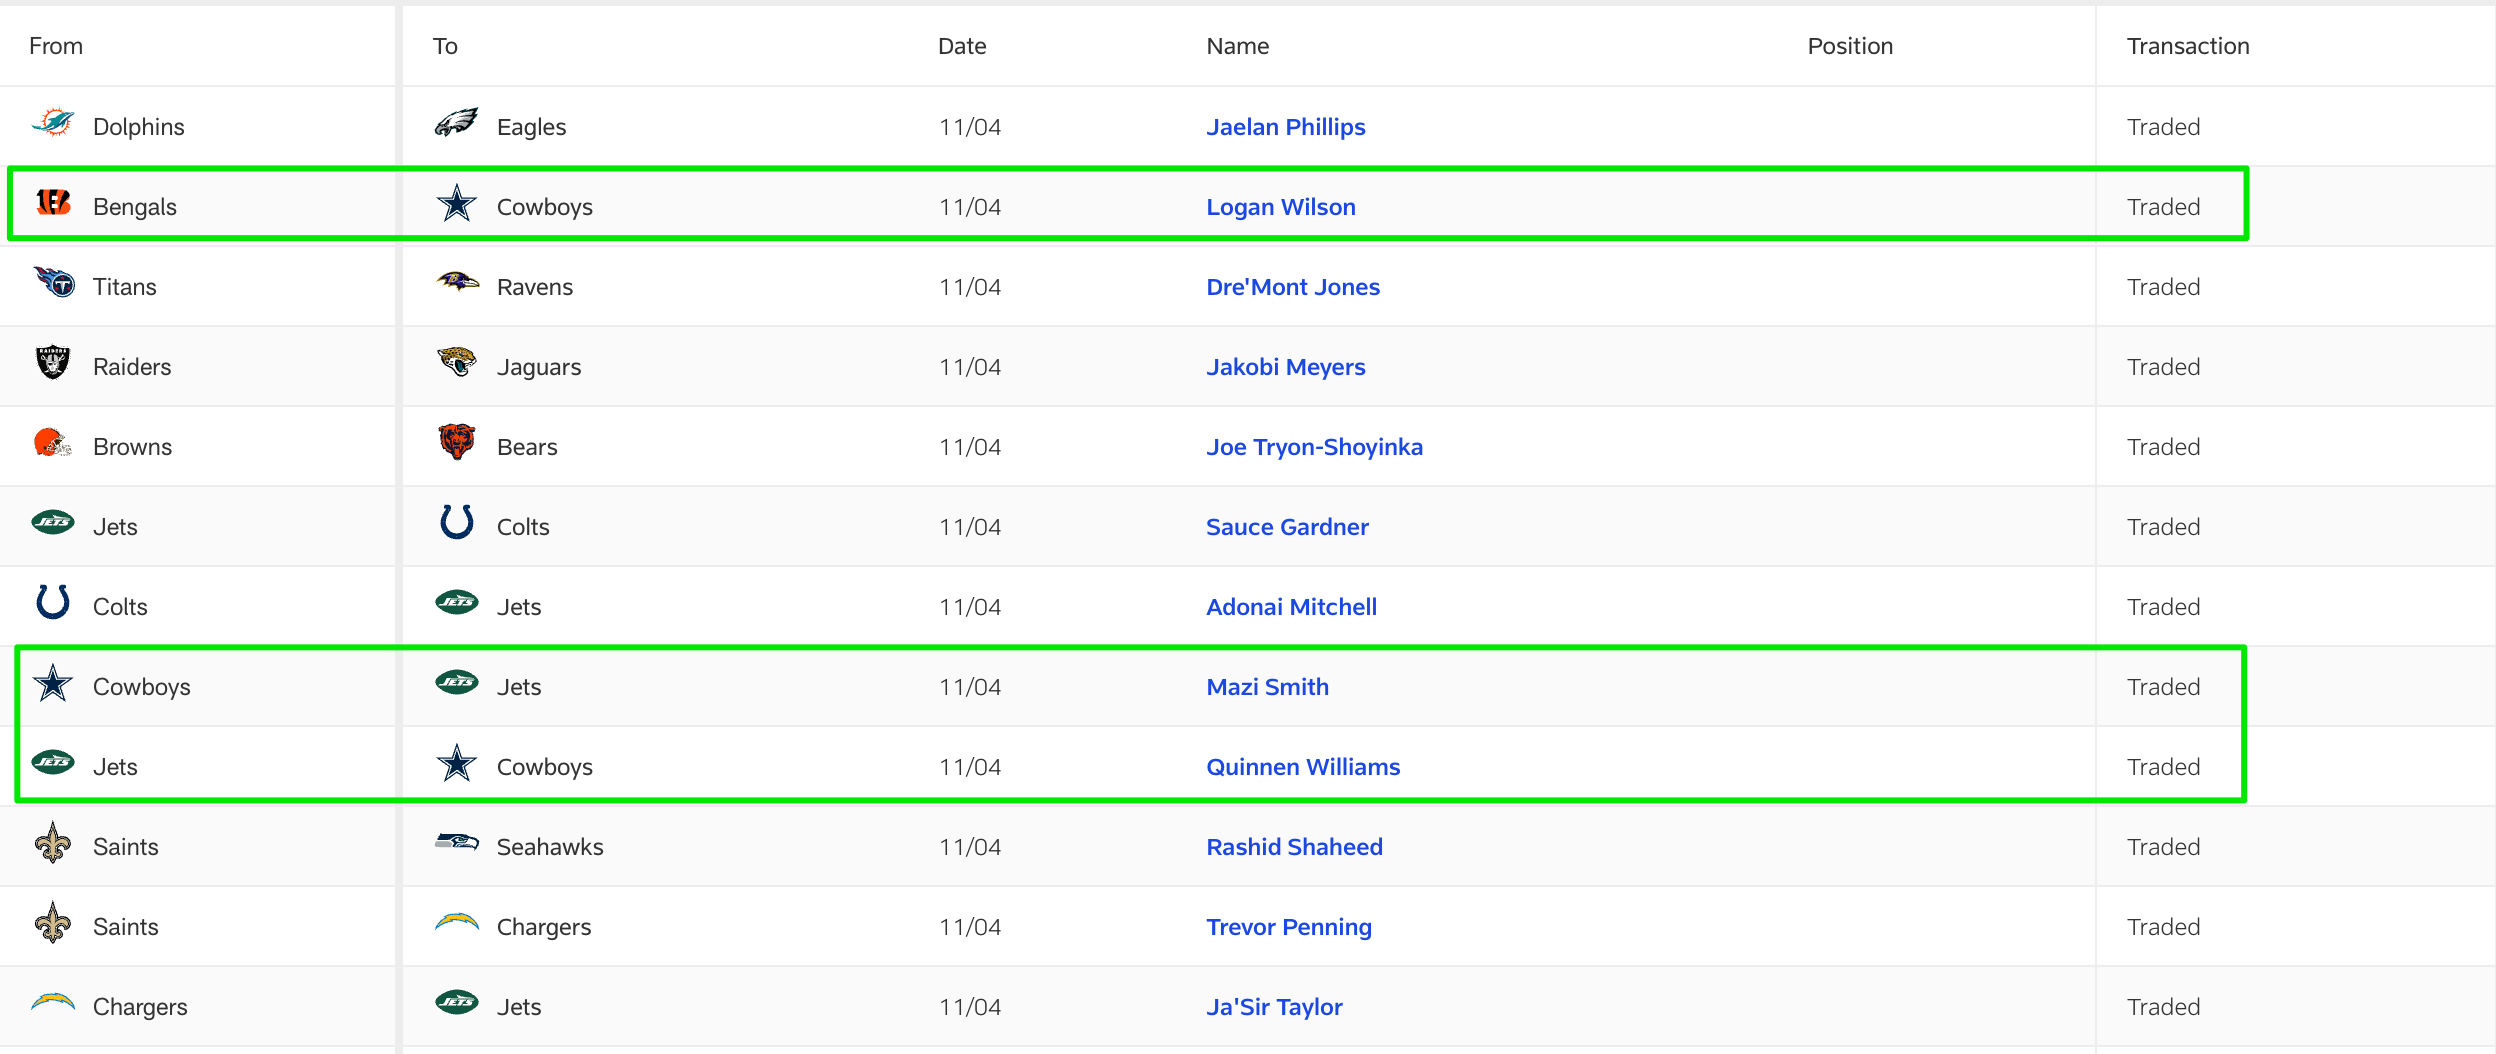Click the To column header
This screenshot has height=1054, width=2496.
coord(445,46)
